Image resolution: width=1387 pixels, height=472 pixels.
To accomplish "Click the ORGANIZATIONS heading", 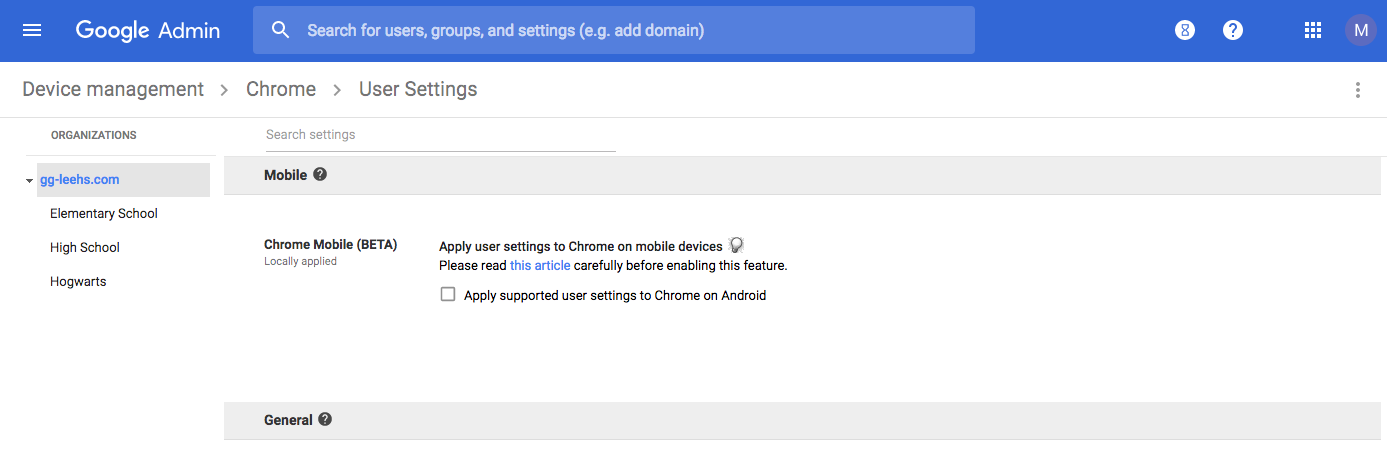I will tap(94, 135).
